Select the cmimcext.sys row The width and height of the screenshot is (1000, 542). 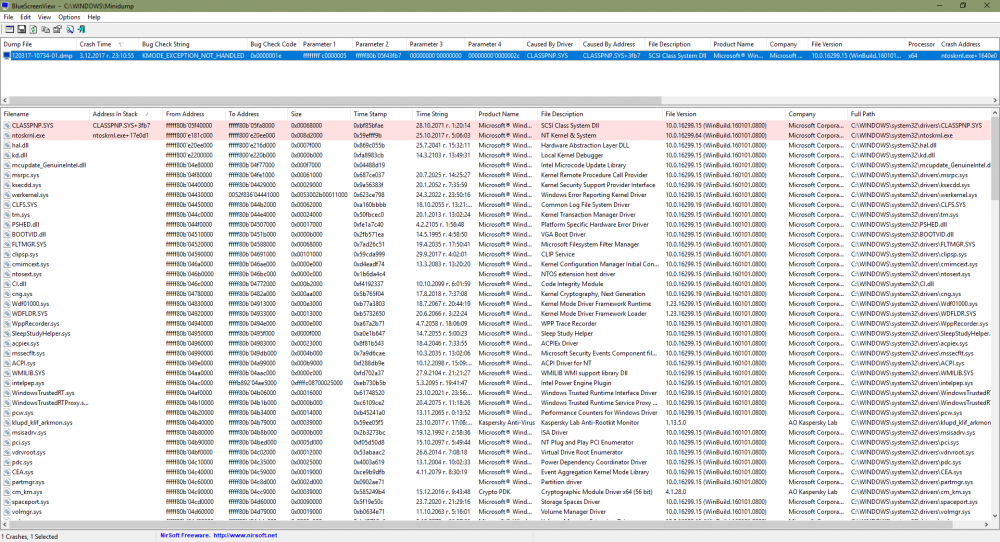coord(496,264)
